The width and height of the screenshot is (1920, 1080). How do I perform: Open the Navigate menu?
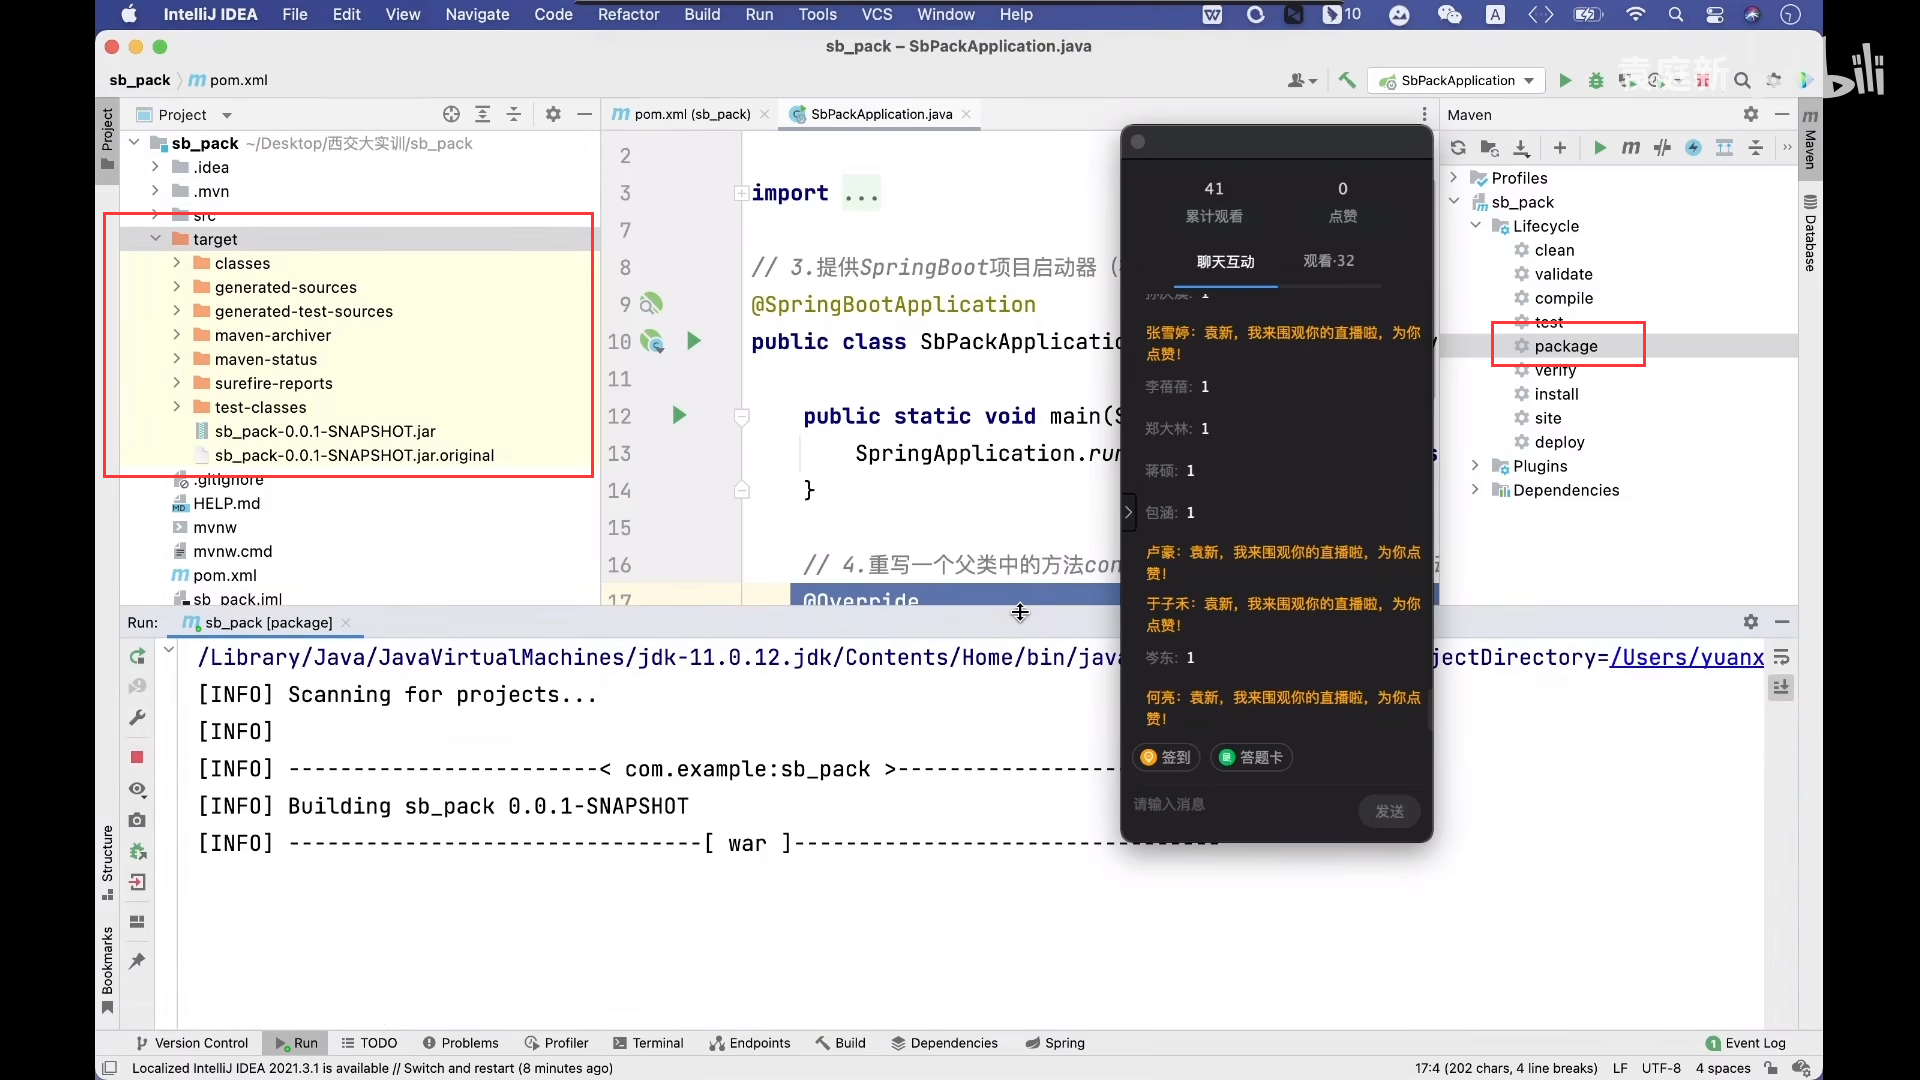click(477, 14)
